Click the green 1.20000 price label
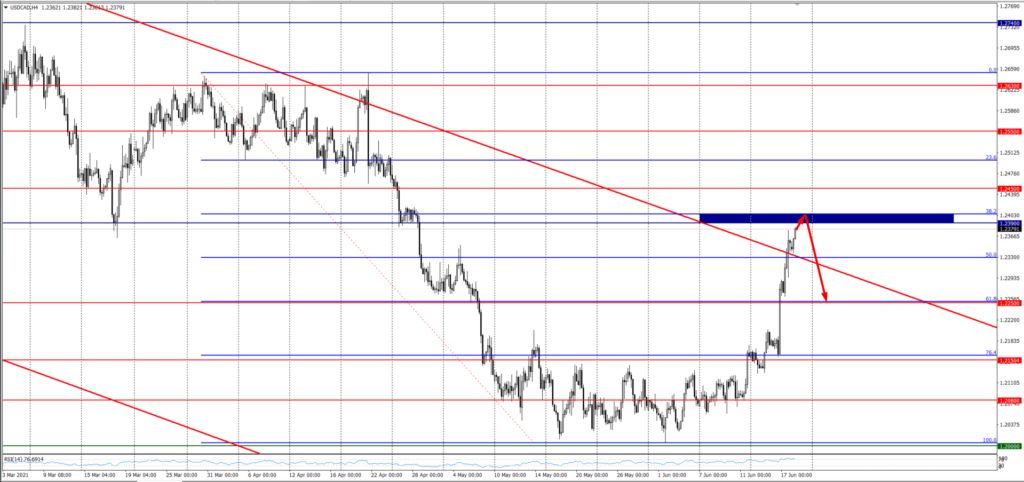 tap(1008, 446)
